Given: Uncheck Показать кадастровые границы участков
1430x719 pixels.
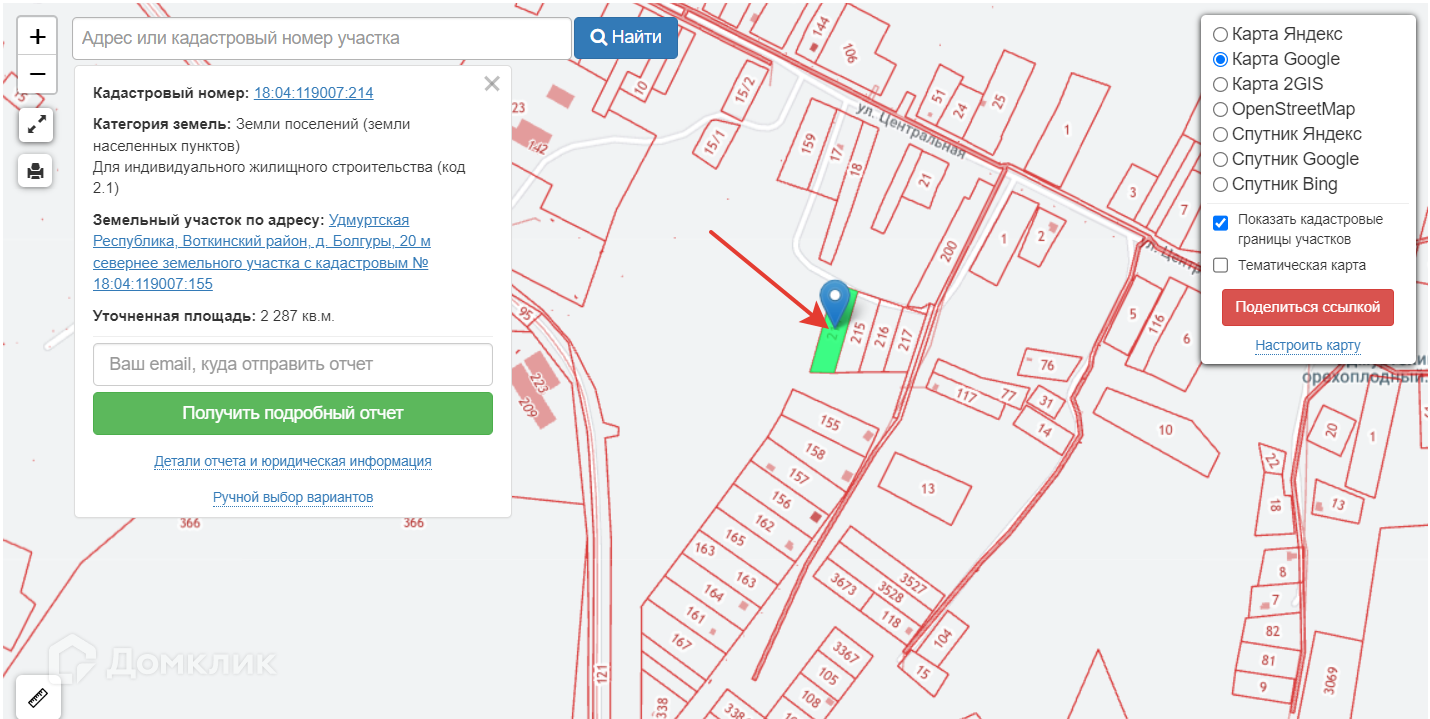Looking at the screenshot, I should point(1220,222).
